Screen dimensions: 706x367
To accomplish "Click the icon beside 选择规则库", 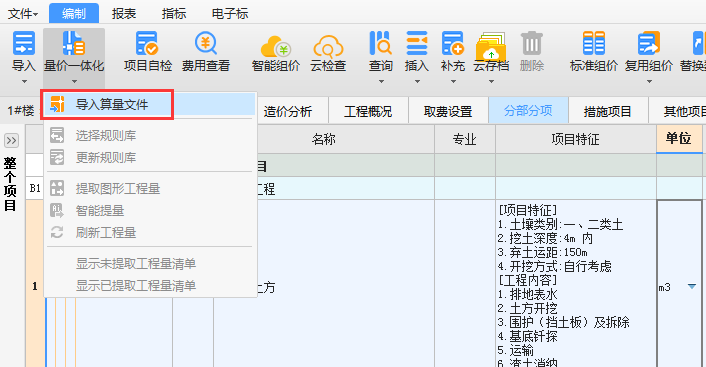I will click(x=57, y=135).
